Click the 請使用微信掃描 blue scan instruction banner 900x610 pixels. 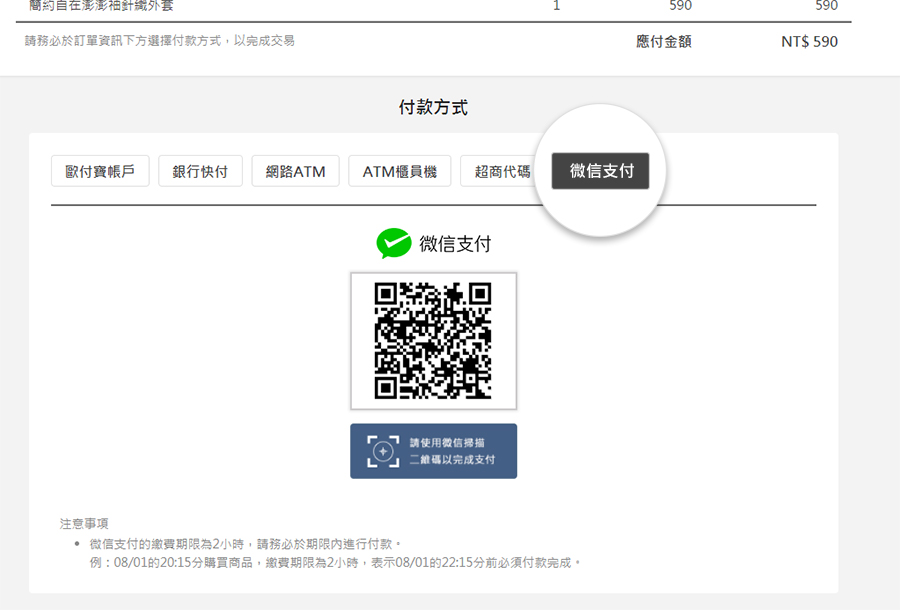point(433,451)
